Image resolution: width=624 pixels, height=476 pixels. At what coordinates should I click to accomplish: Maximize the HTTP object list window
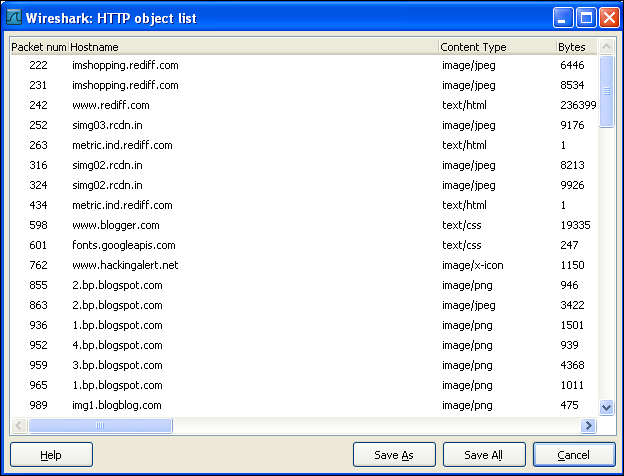586,18
